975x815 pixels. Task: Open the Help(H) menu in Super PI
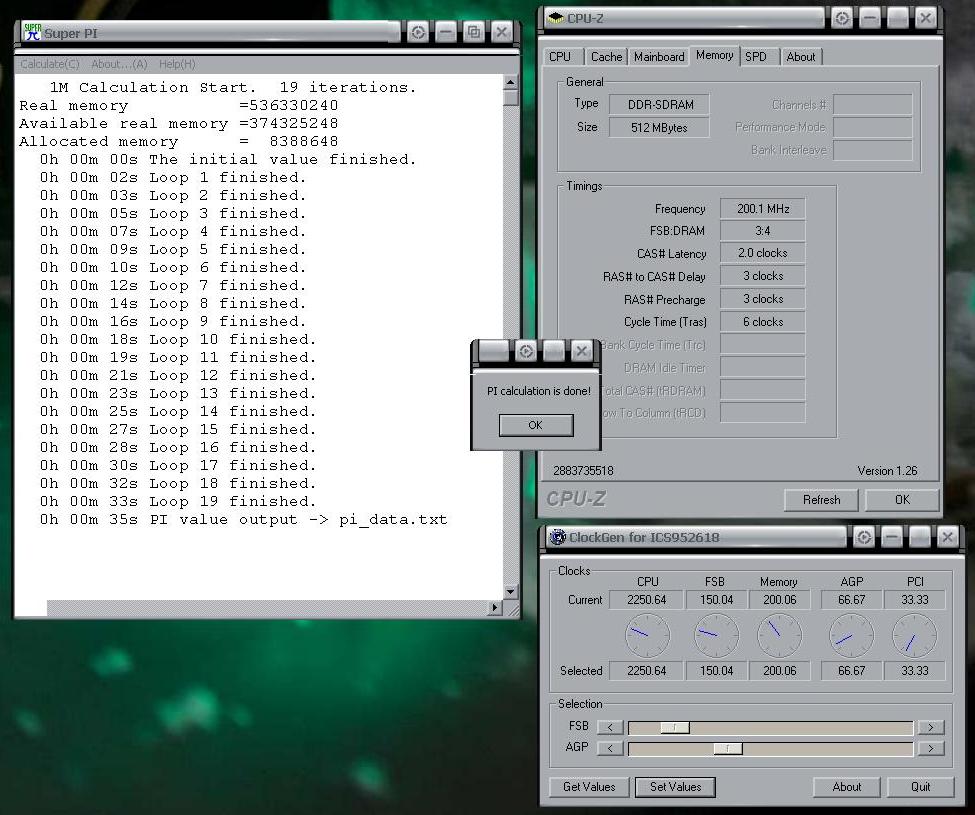(x=177, y=64)
